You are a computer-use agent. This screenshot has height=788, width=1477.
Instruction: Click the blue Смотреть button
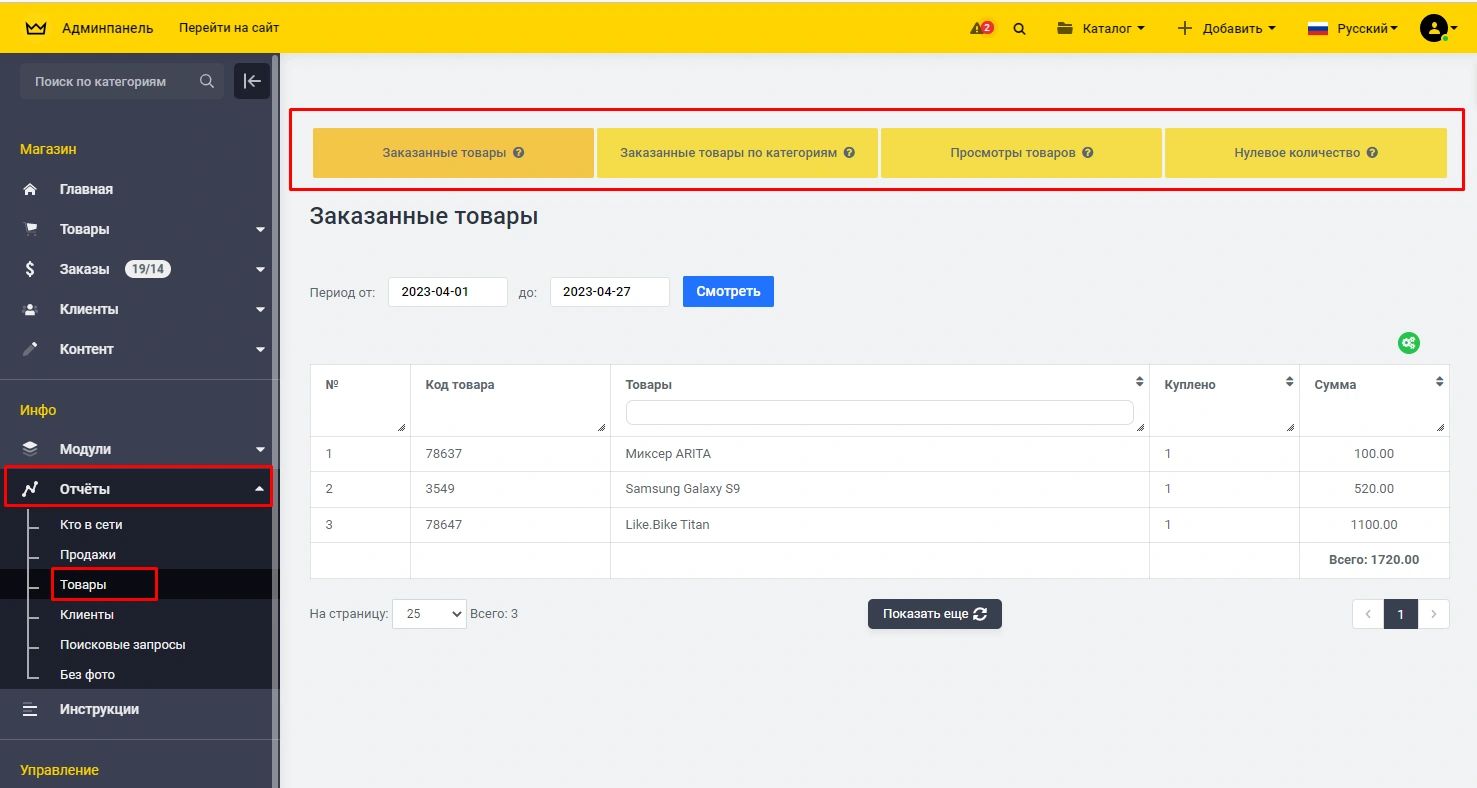click(728, 292)
